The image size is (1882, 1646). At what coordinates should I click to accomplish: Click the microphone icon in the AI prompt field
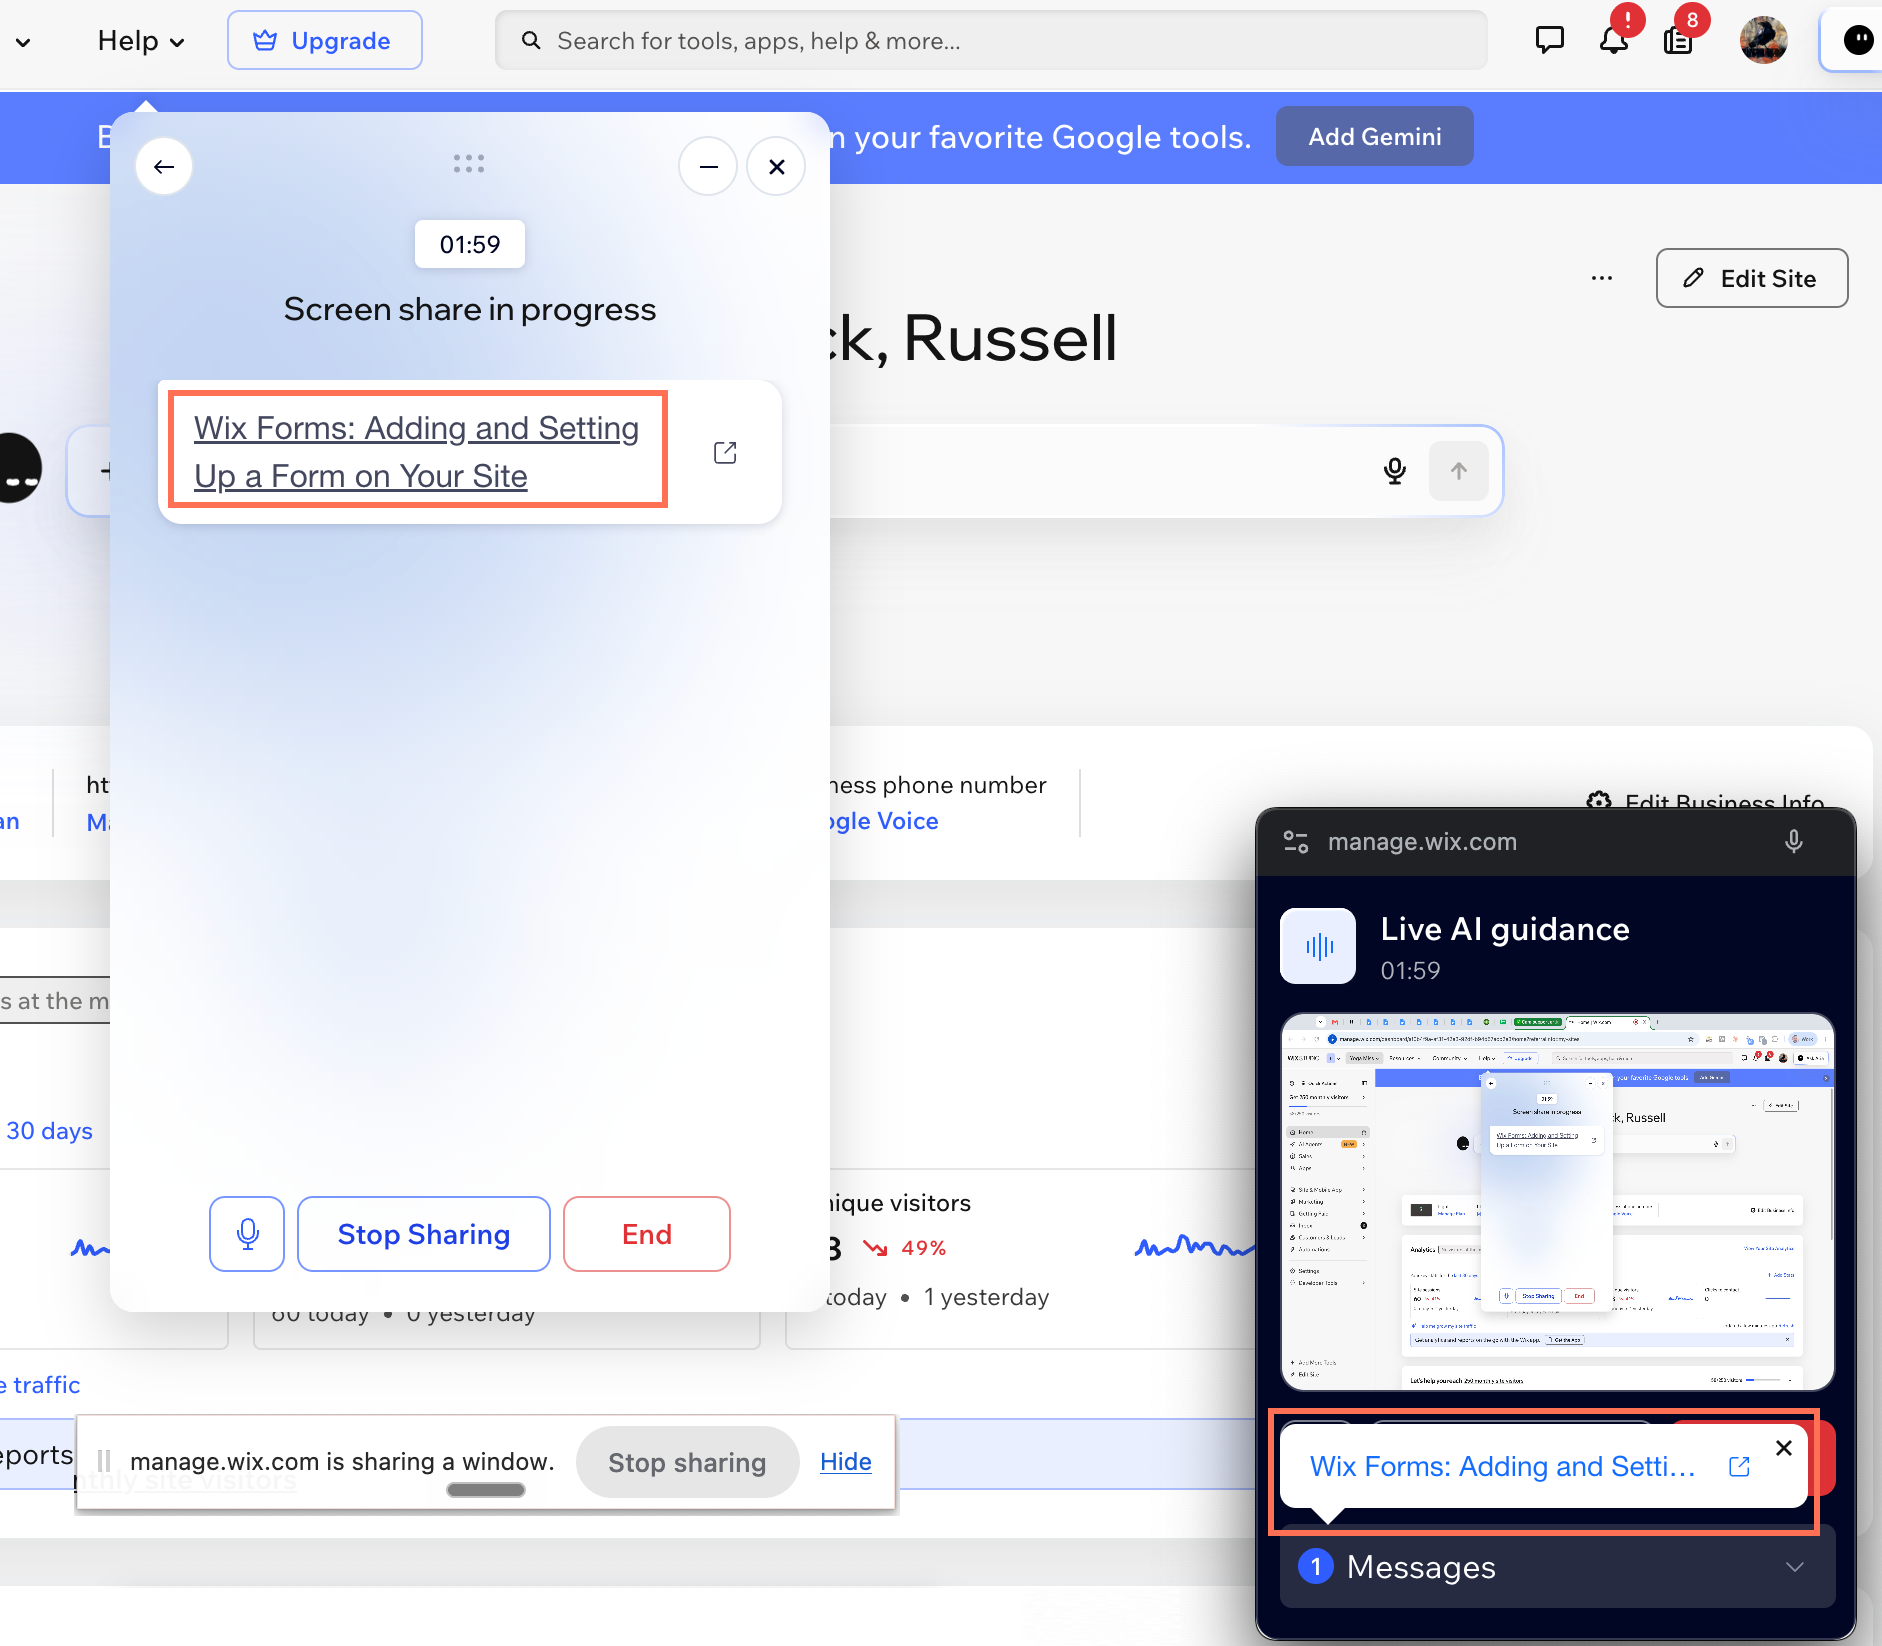pyautogui.click(x=1395, y=471)
